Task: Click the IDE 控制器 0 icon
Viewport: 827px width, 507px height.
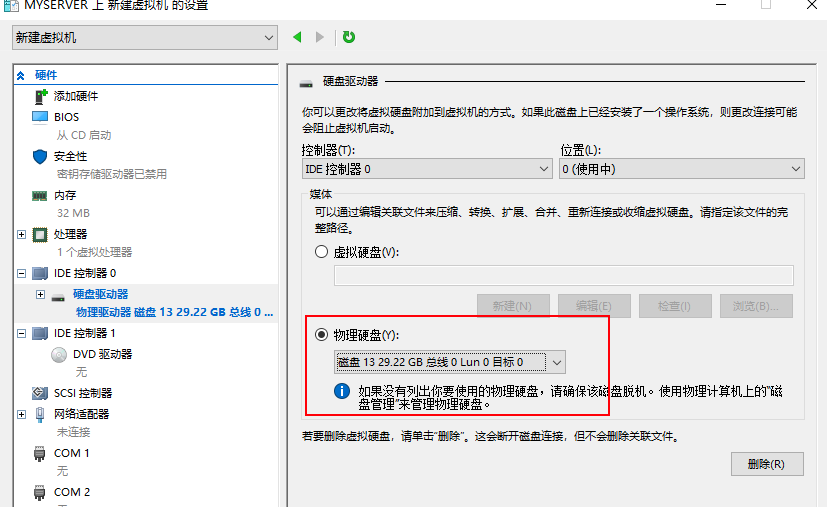Action: point(40,273)
